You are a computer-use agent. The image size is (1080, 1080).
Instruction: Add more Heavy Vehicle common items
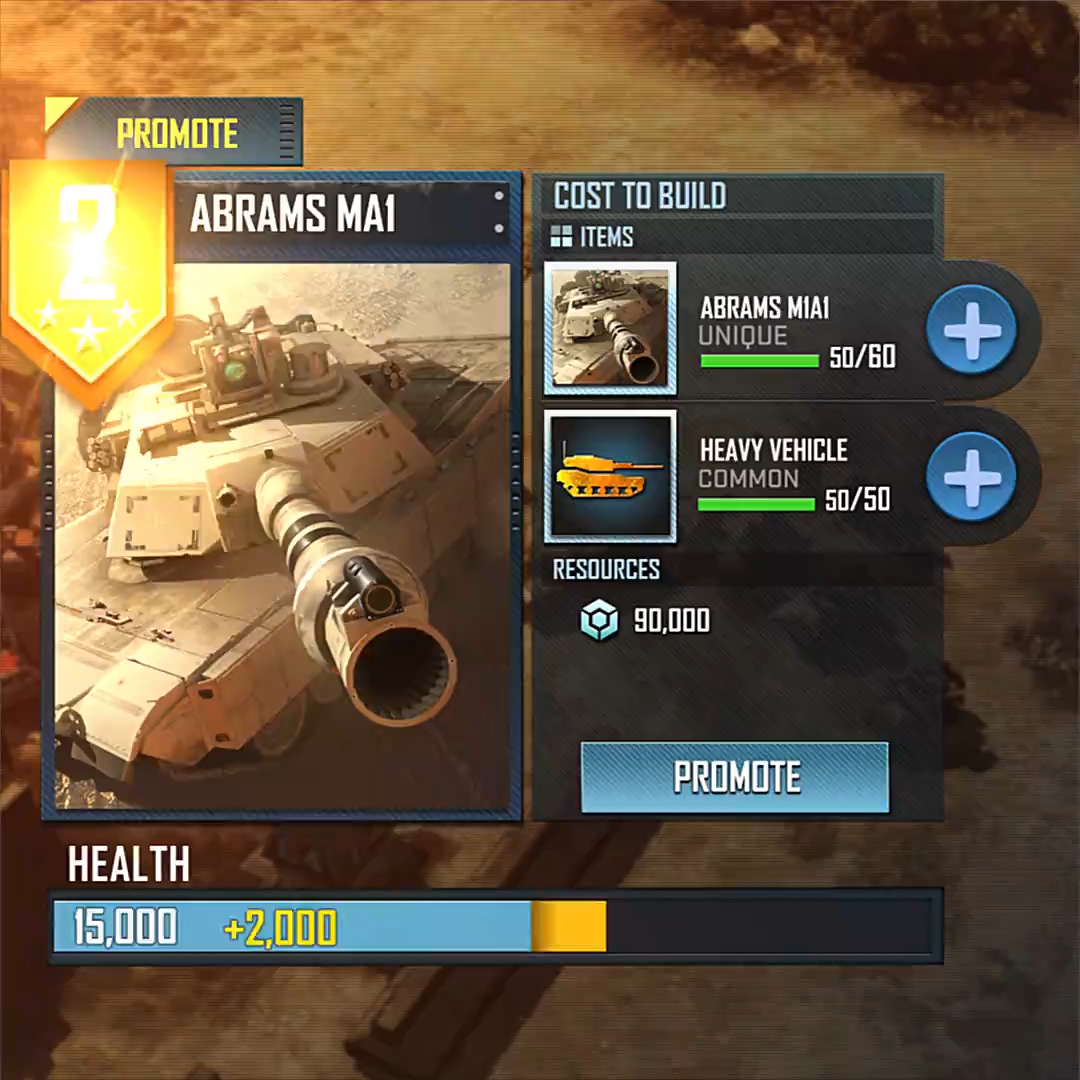(x=971, y=477)
